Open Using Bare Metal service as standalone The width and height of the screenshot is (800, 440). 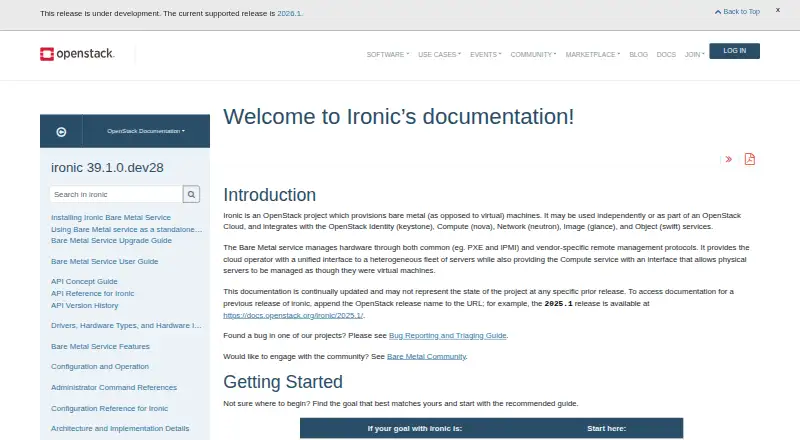pyautogui.click(x=127, y=229)
